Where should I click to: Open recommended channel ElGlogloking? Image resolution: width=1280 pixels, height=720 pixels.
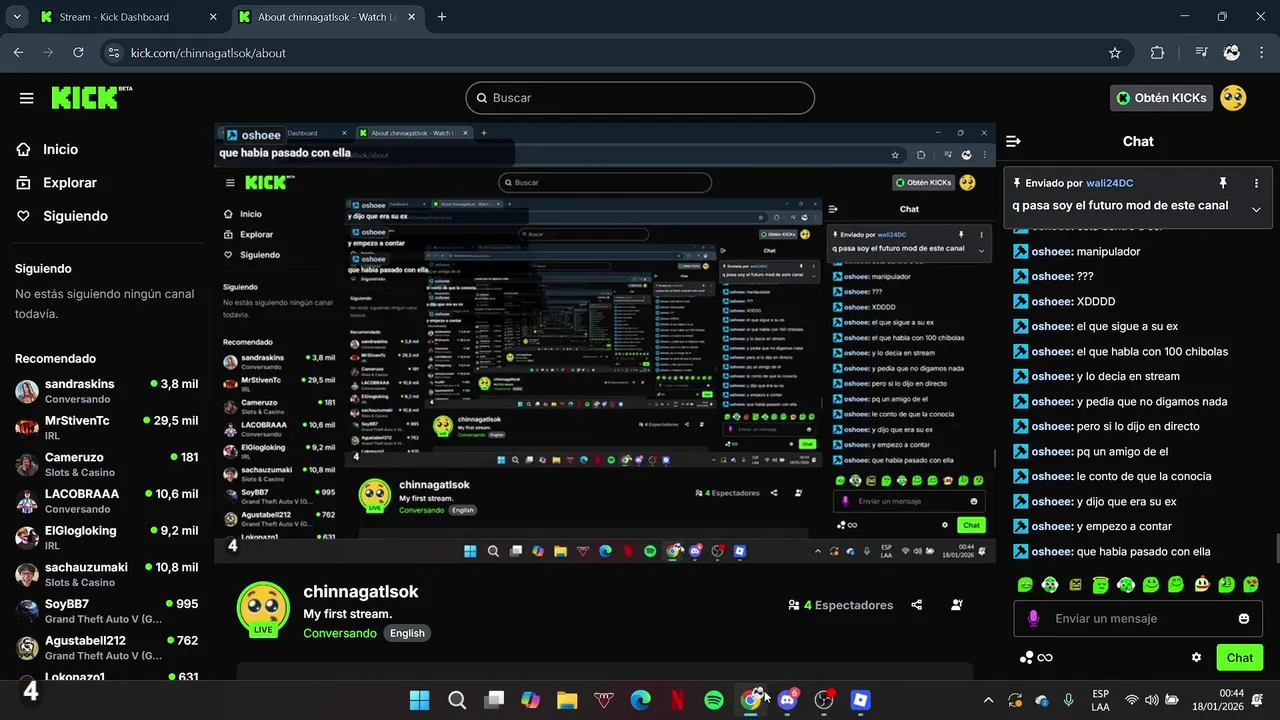click(105, 538)
